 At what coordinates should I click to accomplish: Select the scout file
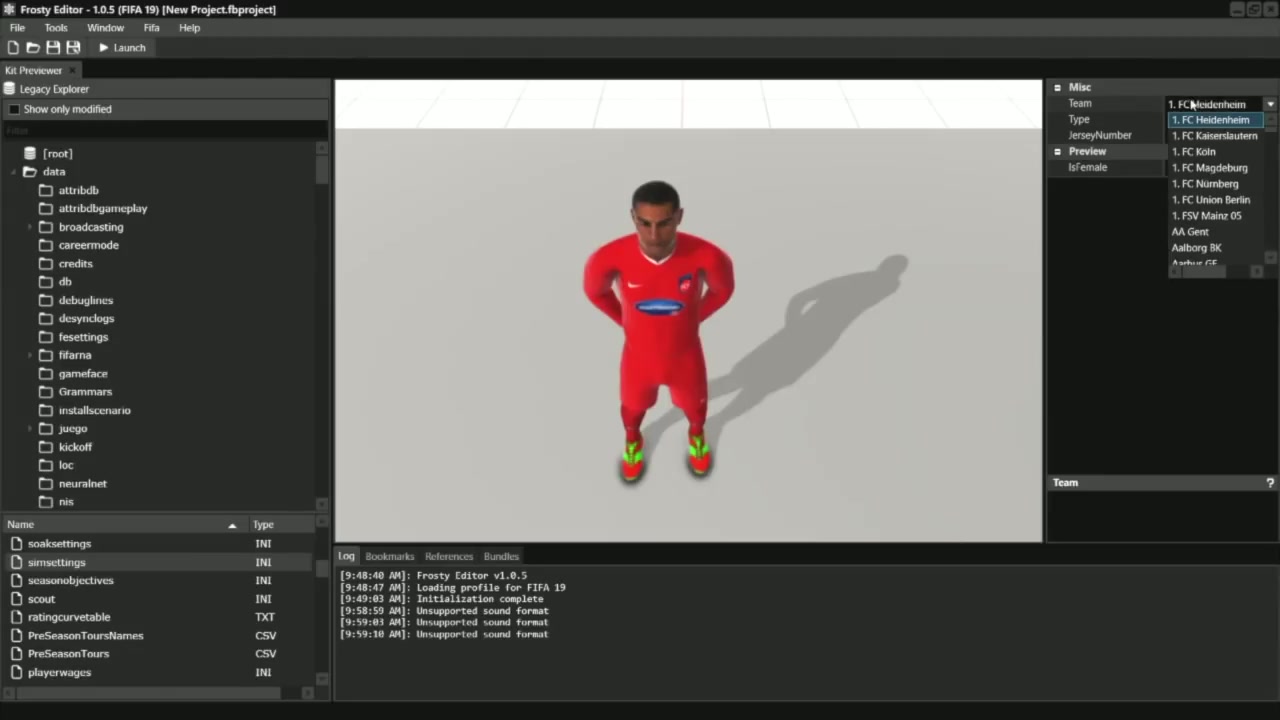[41, 599]
